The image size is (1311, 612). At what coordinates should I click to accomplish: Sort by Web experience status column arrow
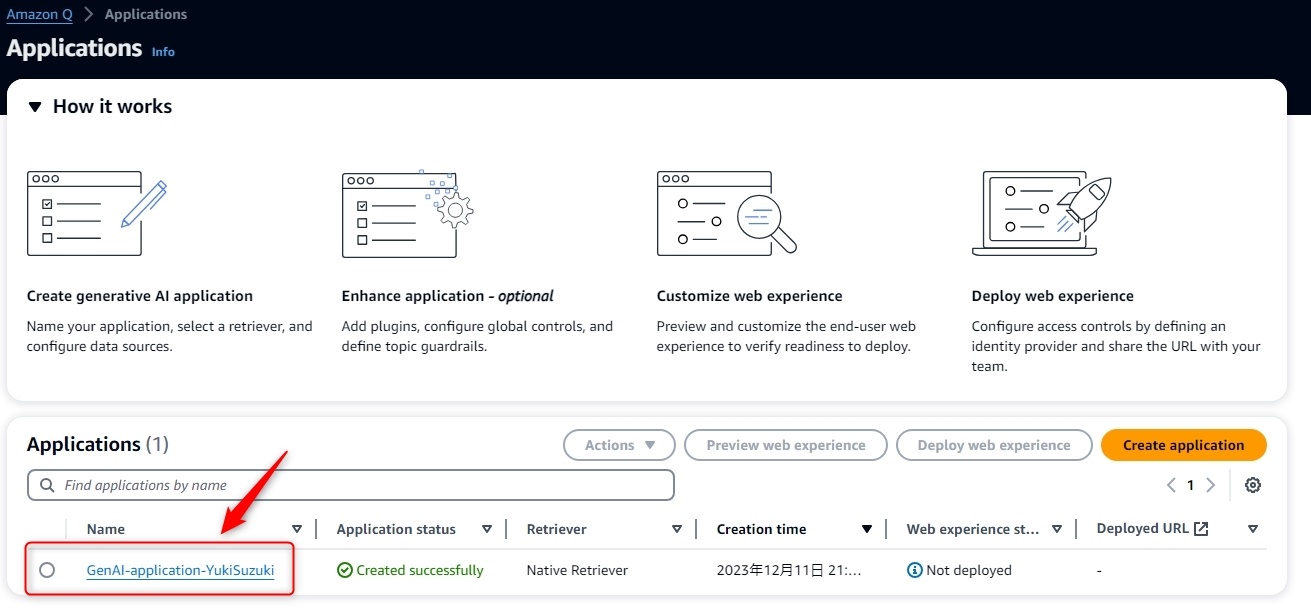click(x=1057, y=529)
